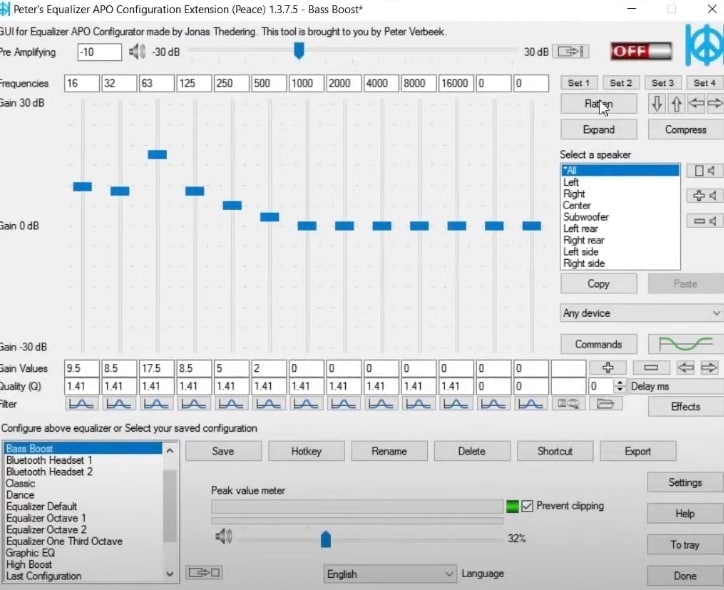Select Set 4 preset slot
The width and height of the screenshot is (724, 590).
(x=705, y=83)
